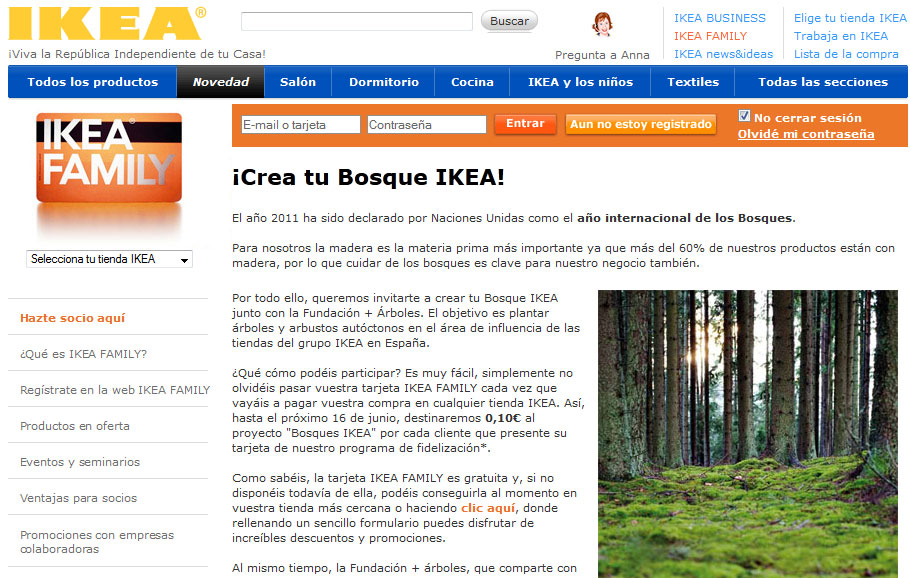Click the Anna assistant avatar
Image resolution: width=910 pixels, height=578 pixels.
pyautogui.click(x=602, y=25)
